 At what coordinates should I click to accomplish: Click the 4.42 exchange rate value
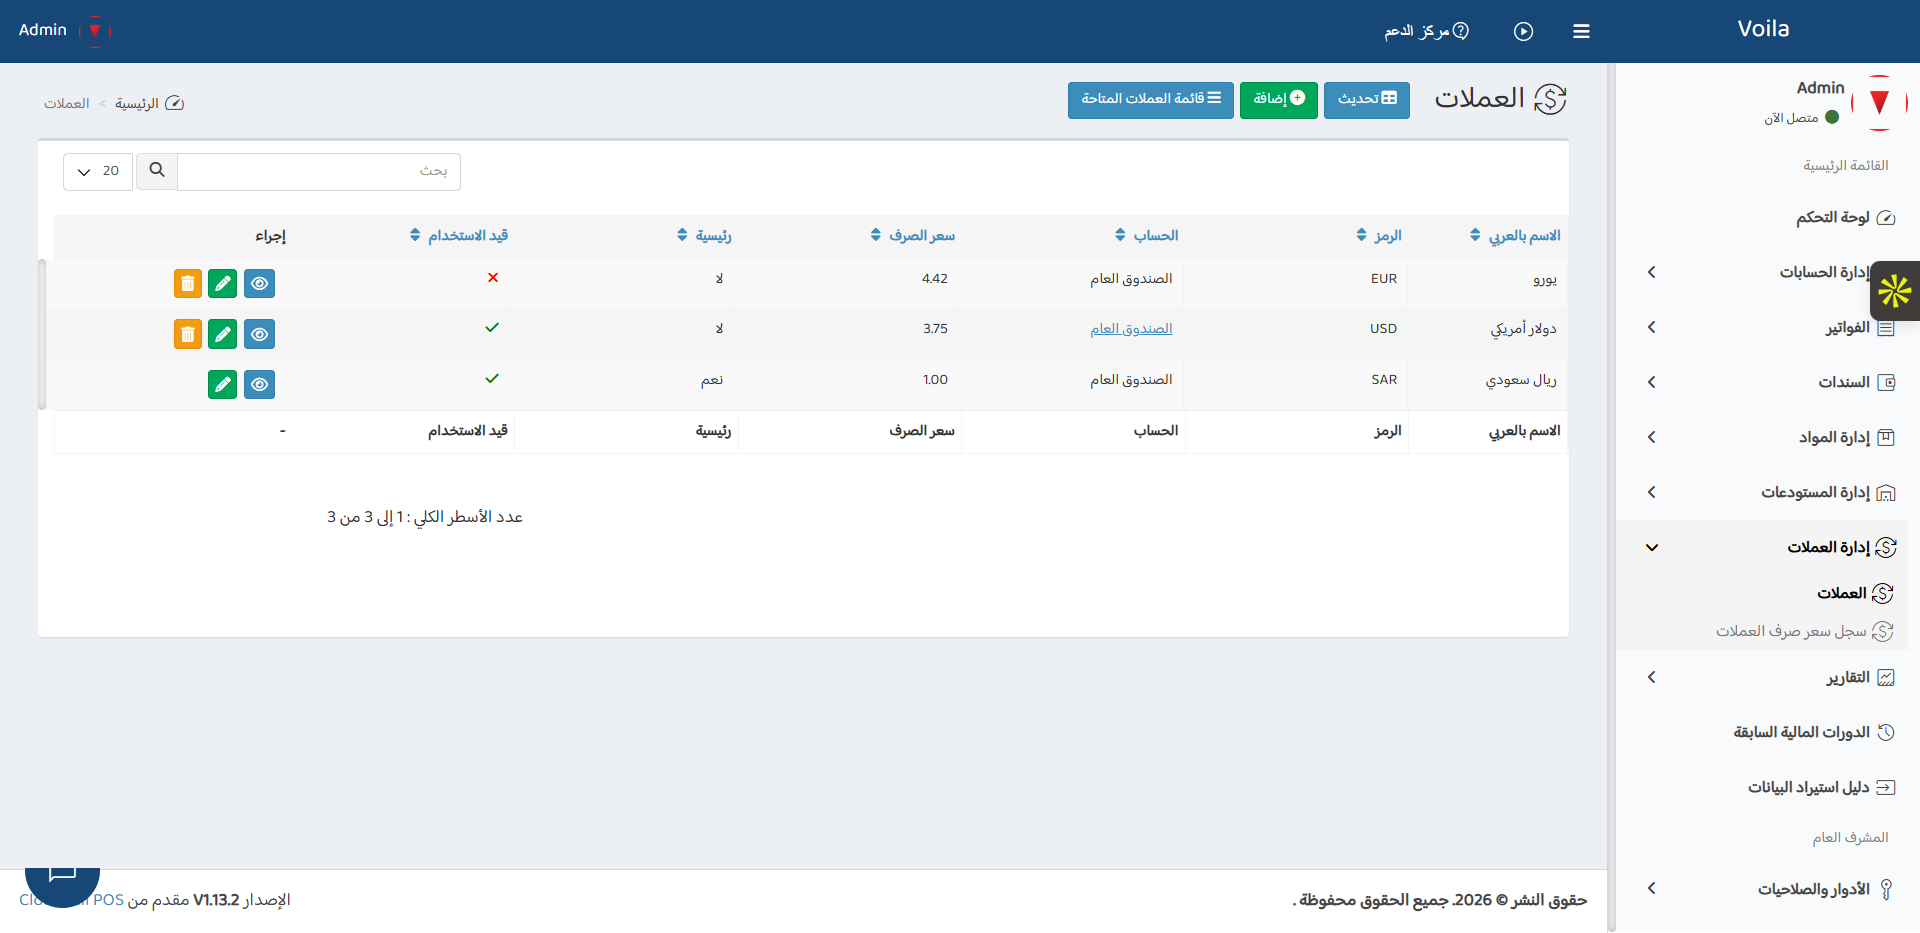935,279
